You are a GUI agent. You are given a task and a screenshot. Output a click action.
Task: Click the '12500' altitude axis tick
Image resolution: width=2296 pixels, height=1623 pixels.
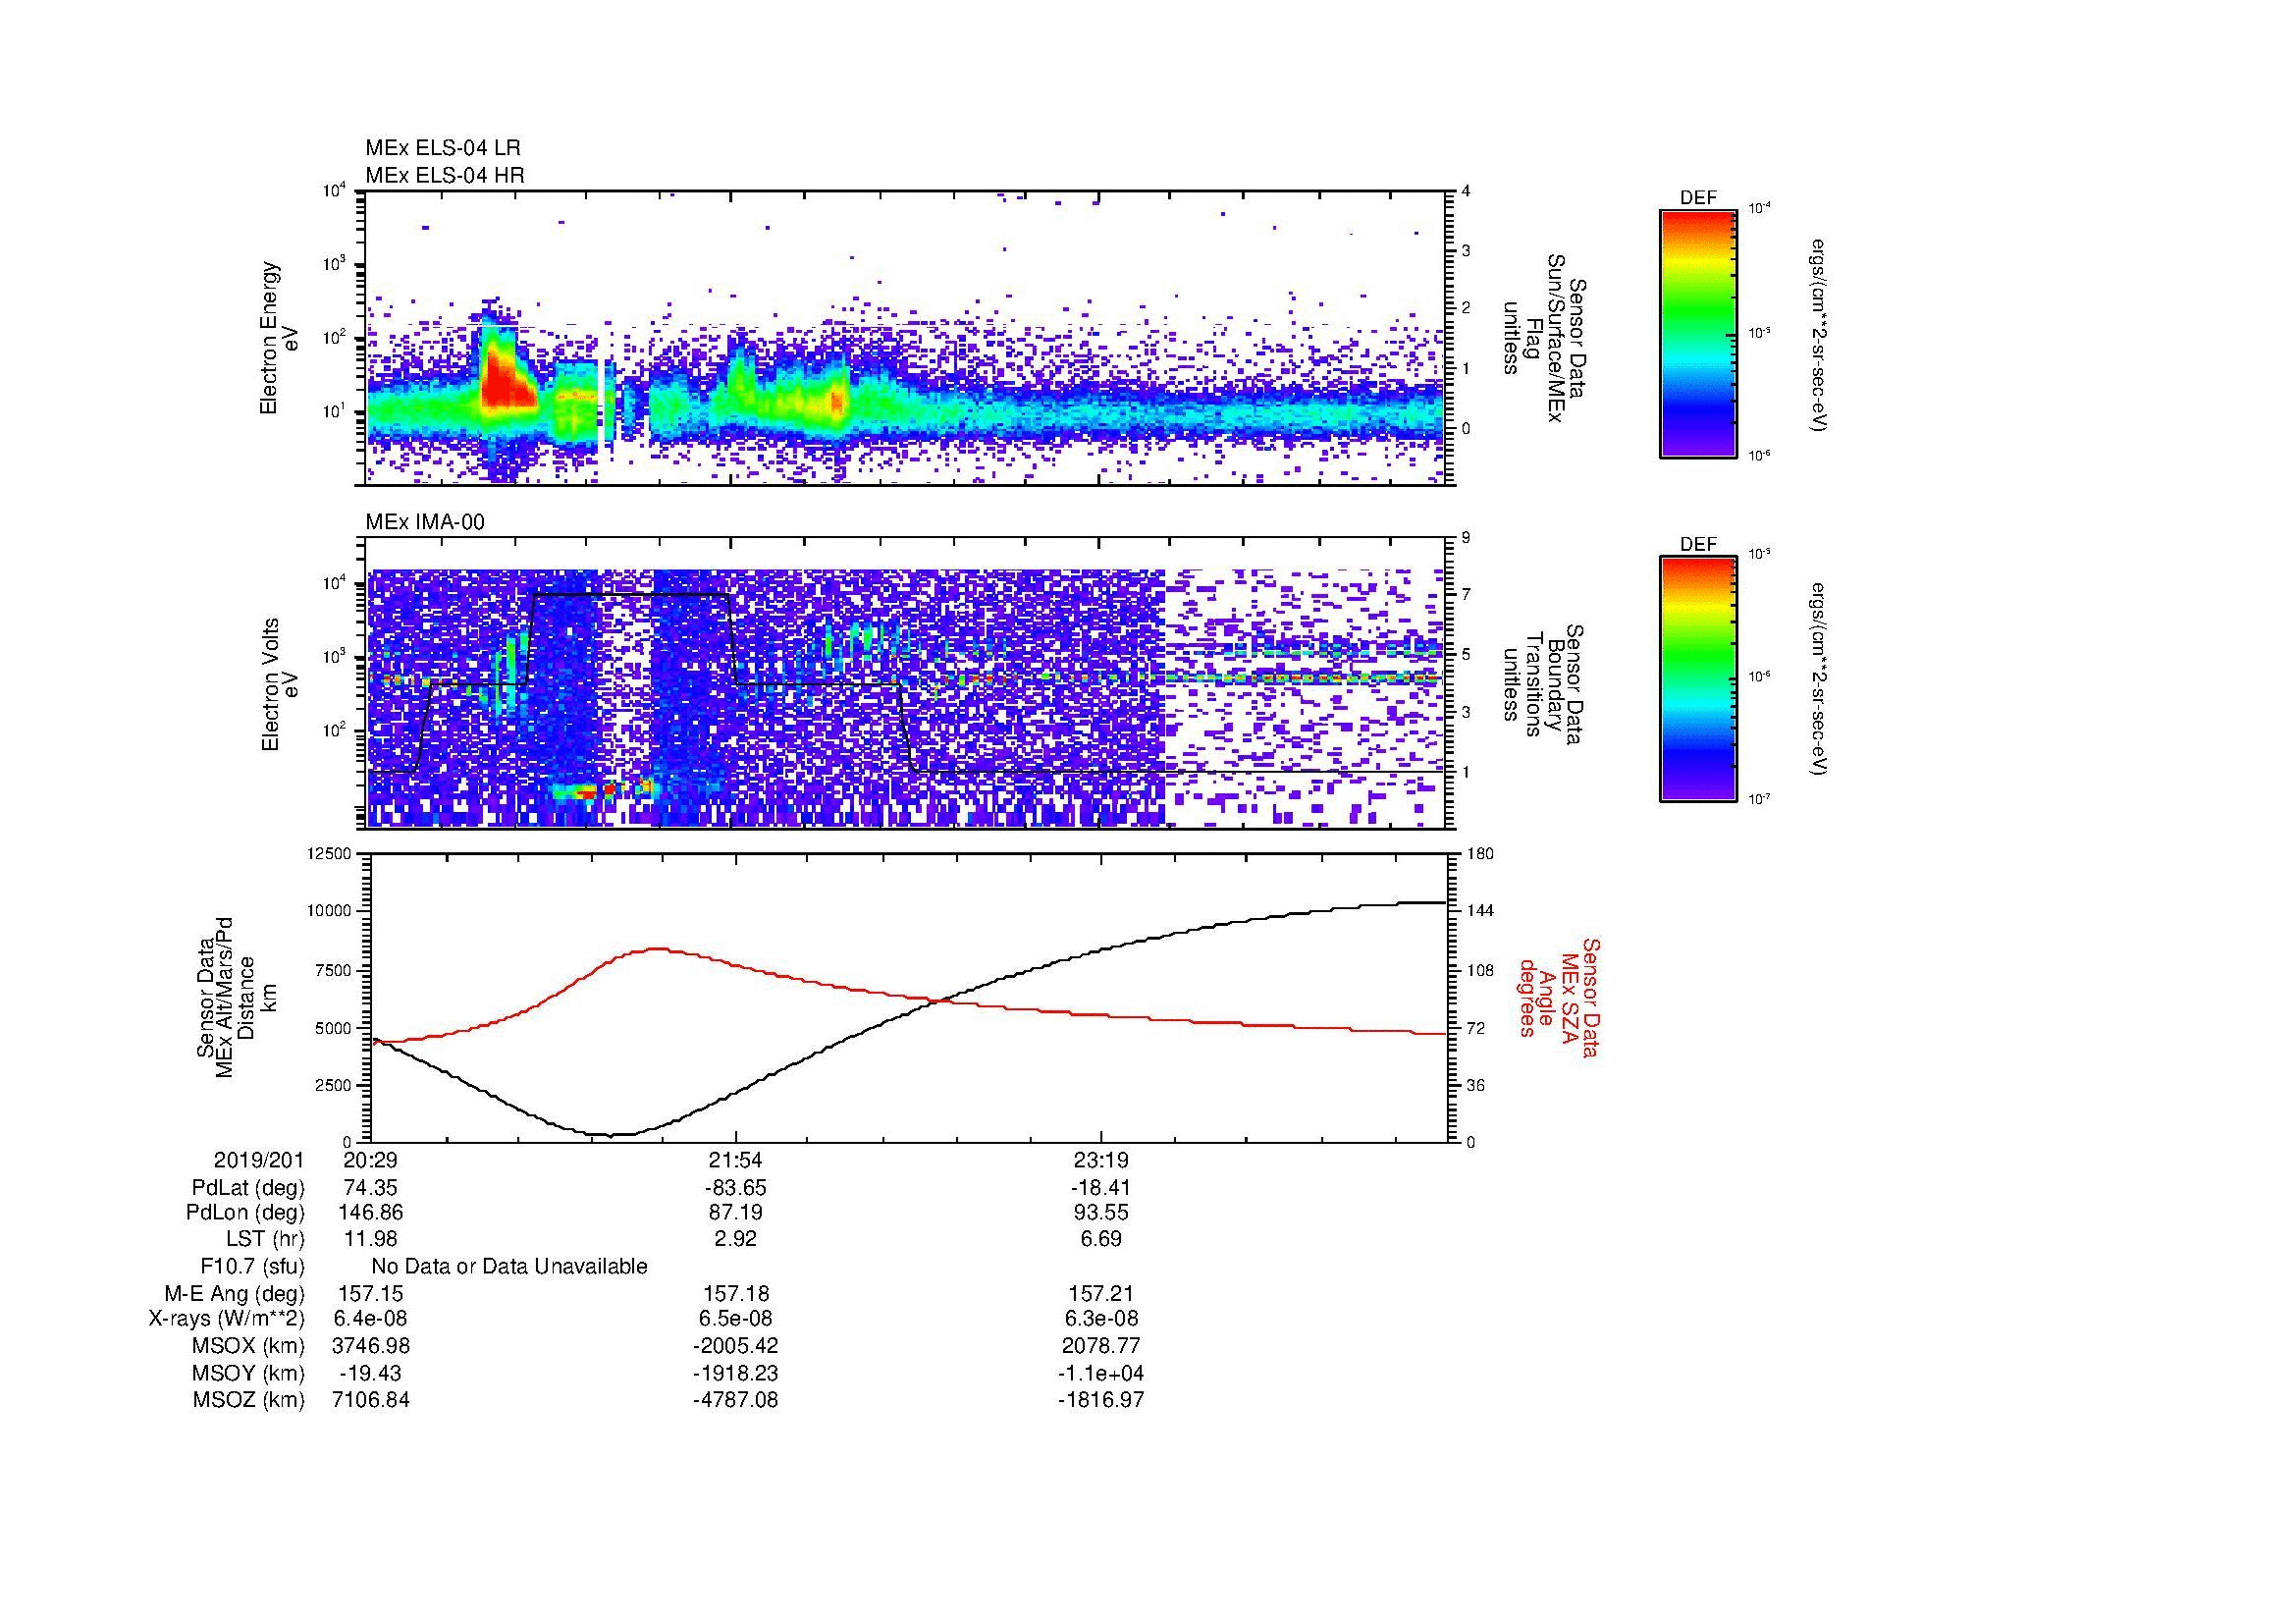(329, 853)
